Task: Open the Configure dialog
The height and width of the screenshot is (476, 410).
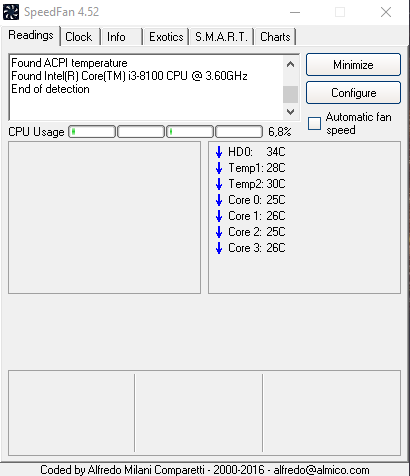Action: pyautogui.click(x=353, y=93)
